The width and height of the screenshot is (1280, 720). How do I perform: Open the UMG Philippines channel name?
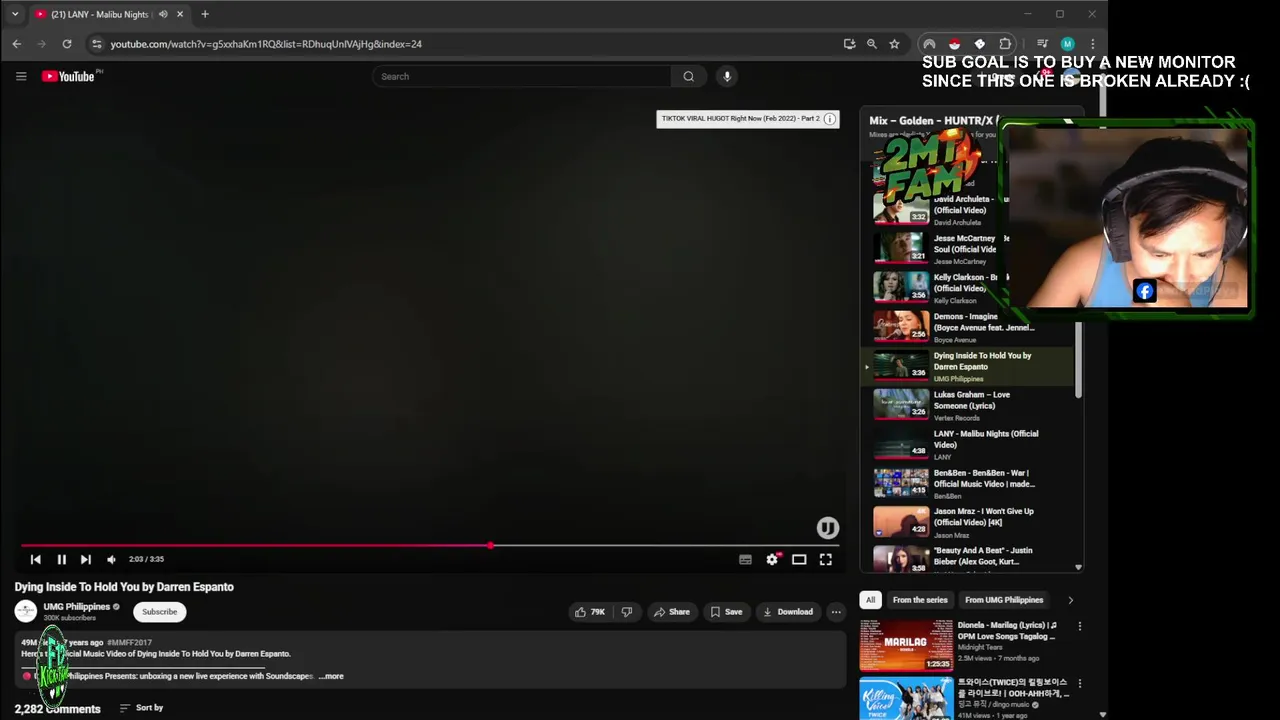tap(77, 606)
